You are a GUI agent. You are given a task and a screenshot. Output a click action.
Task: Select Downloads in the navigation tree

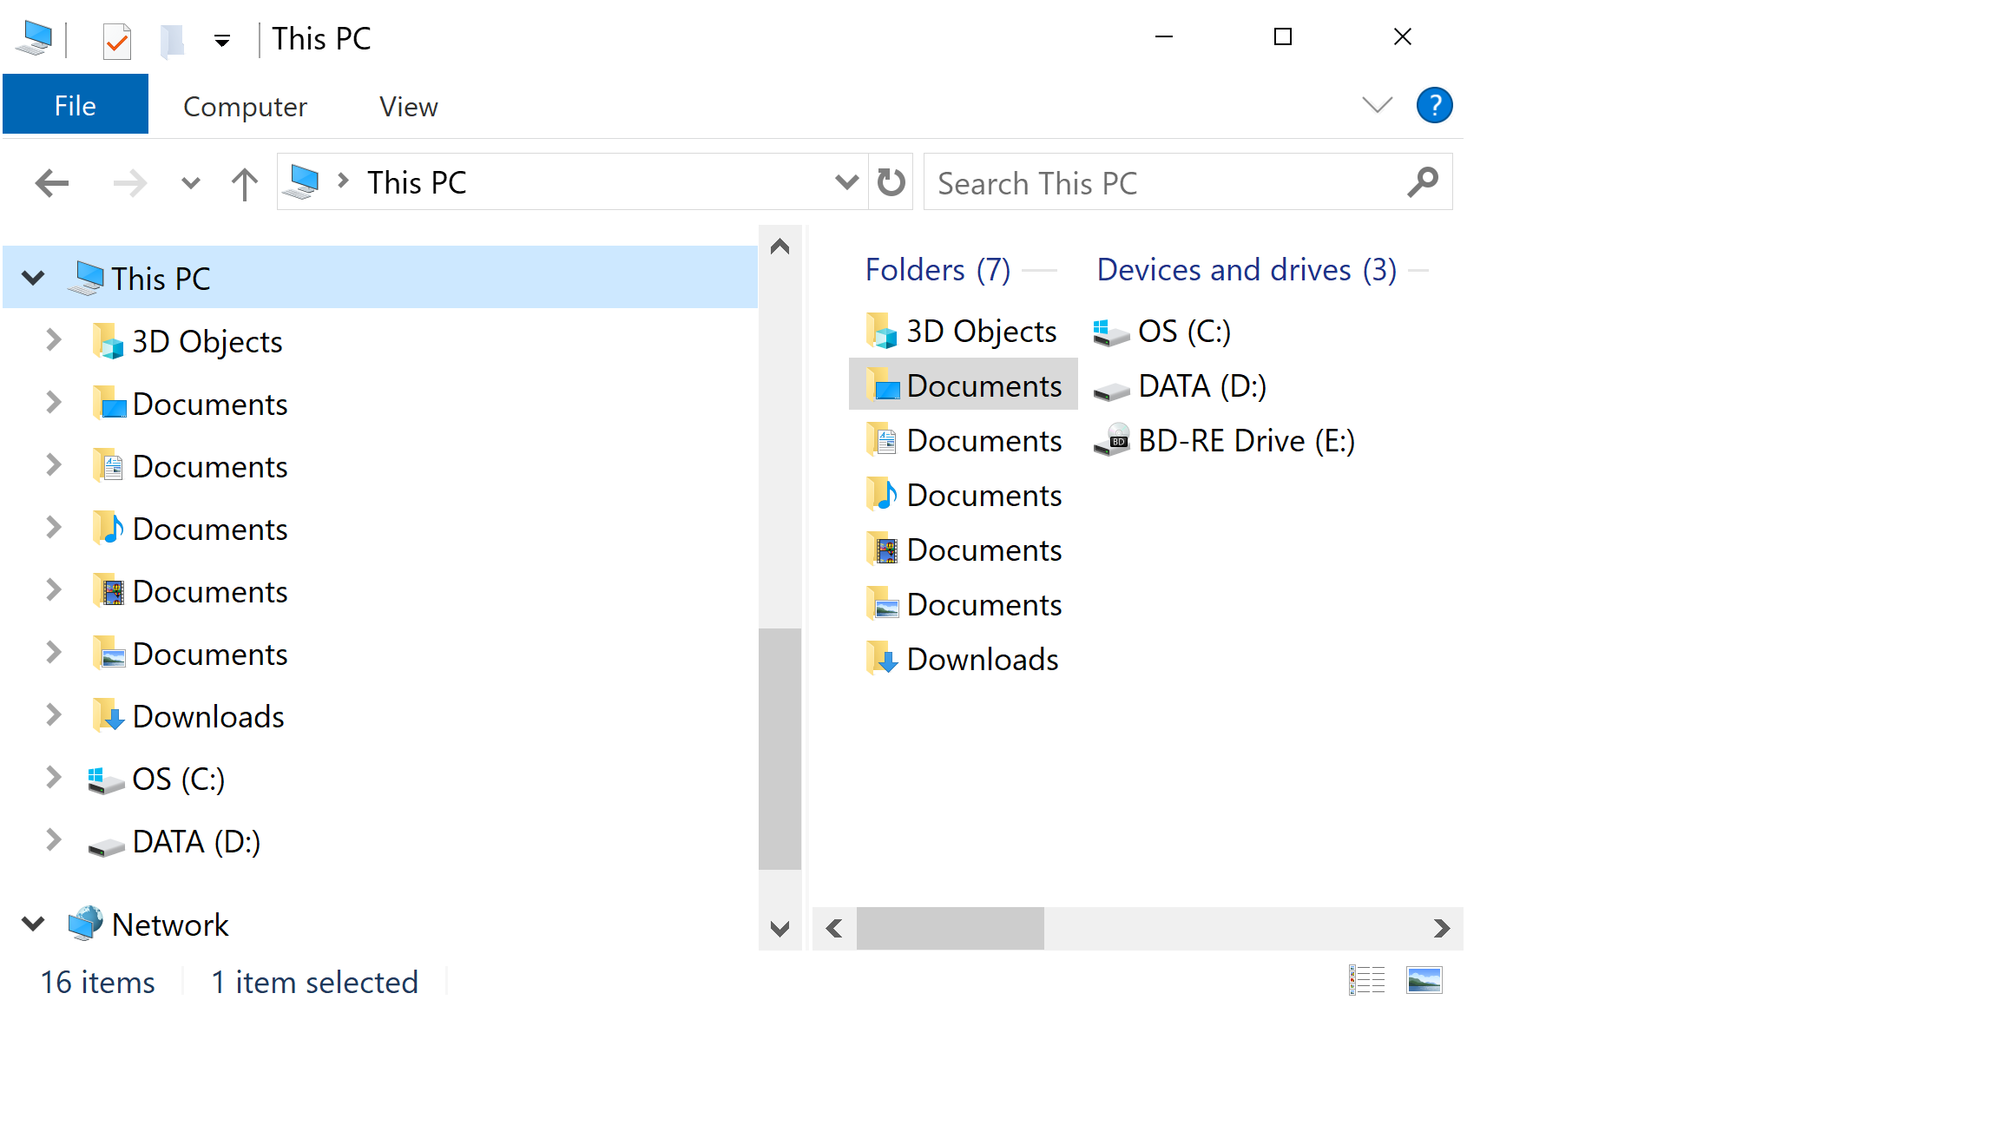pyautogui.click(x=208, y=716)
